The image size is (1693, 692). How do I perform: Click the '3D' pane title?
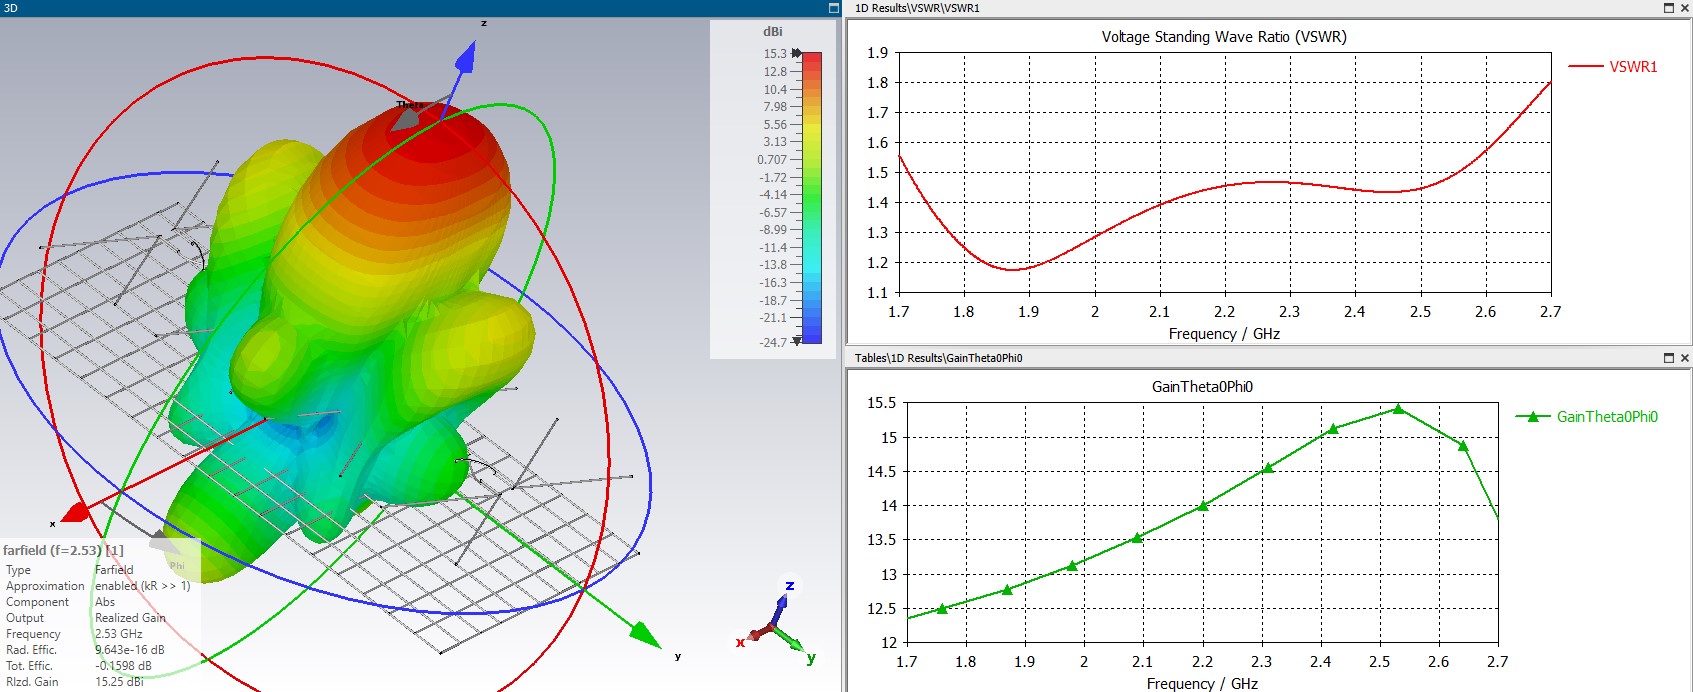point(10,8)
